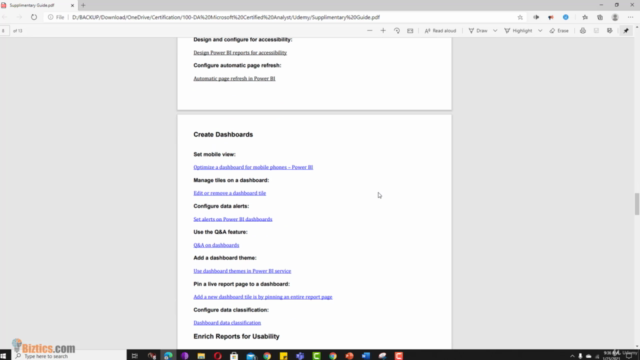Open File Explorer from the taskbar
The image size is (640, 360).
[x=201, y=356]
